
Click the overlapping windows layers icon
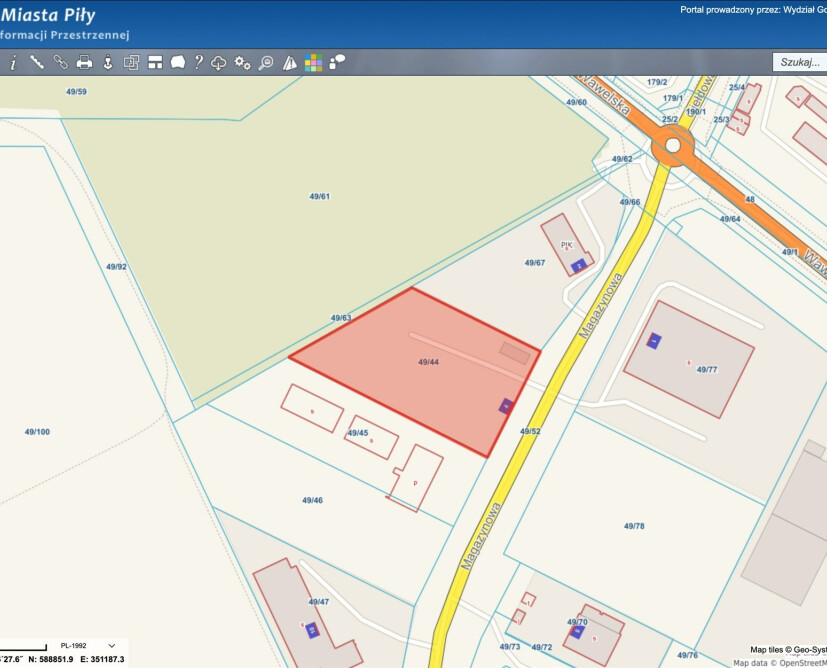point(131,62)
